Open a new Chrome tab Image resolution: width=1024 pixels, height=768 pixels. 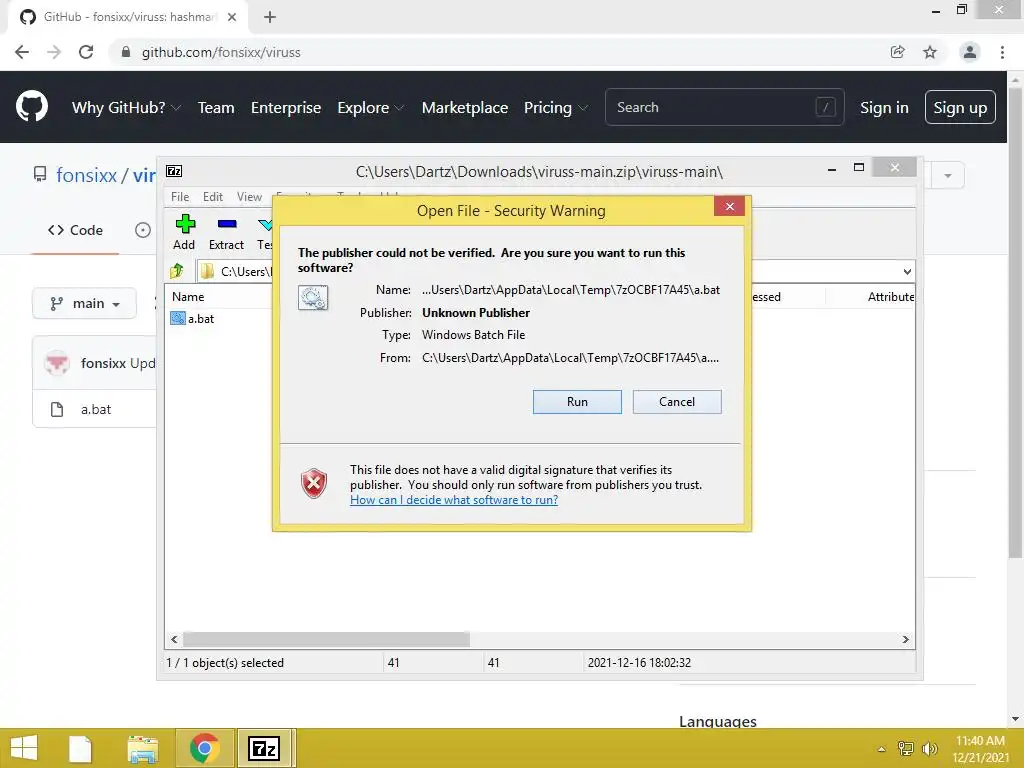[x=270, y=17]
